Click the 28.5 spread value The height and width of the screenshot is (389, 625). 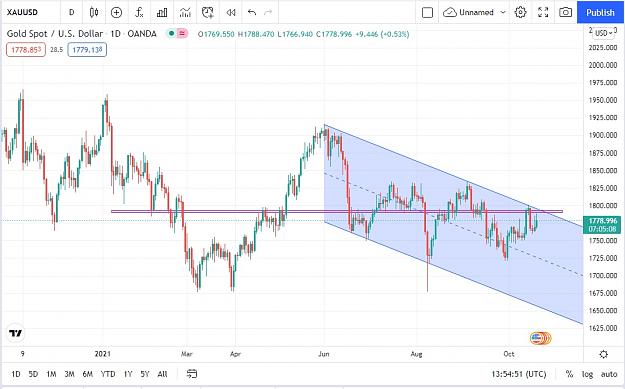click(x=57, y=50)
